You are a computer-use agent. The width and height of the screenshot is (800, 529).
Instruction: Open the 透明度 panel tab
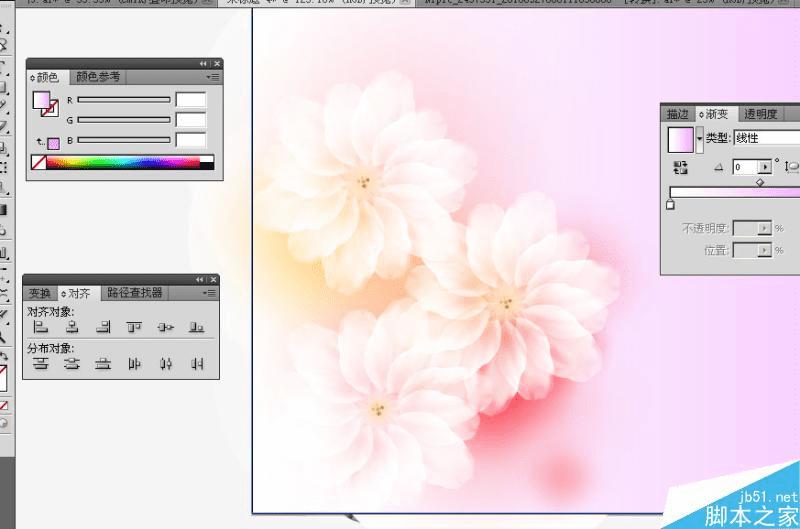click(x=761, y=114)
